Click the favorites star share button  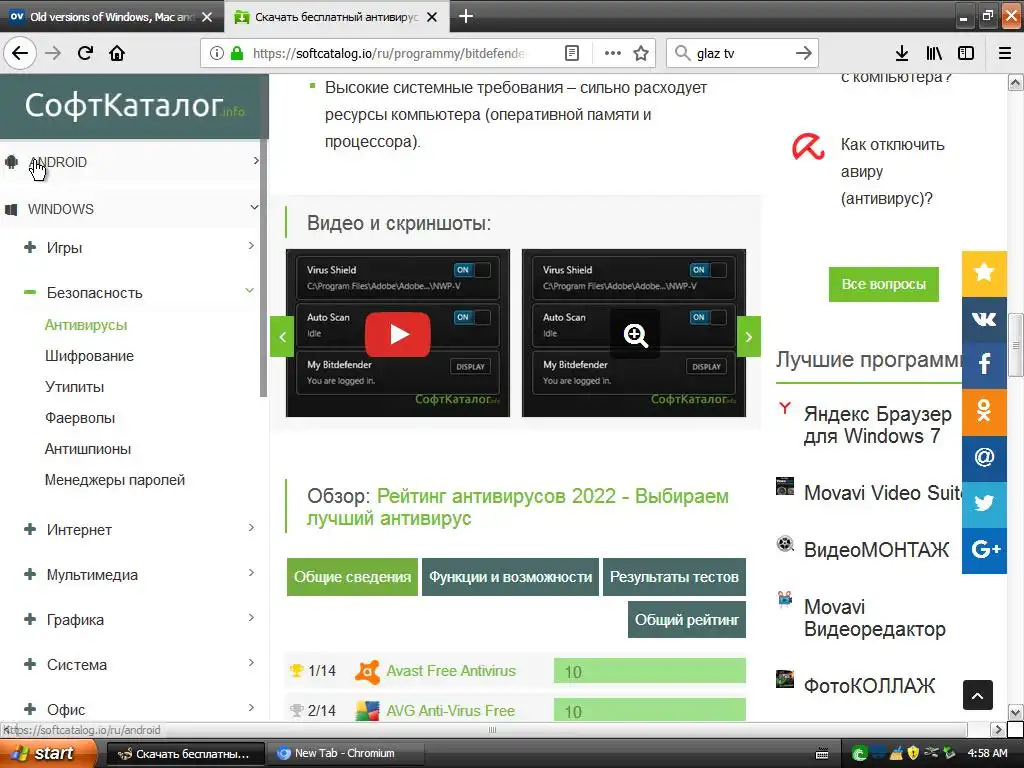pos(984,274)
